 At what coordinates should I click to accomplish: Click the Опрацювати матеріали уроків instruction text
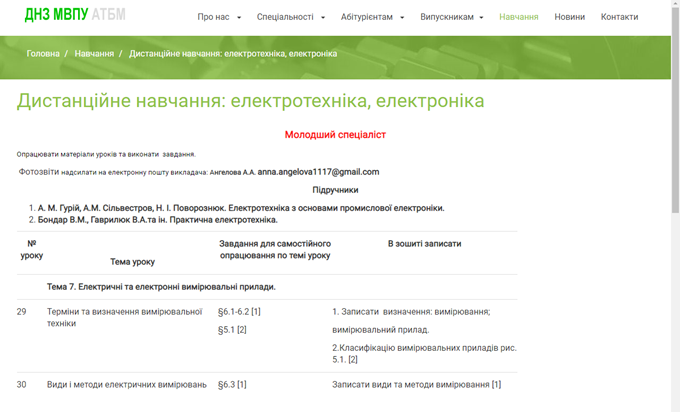tap(106, 155)
